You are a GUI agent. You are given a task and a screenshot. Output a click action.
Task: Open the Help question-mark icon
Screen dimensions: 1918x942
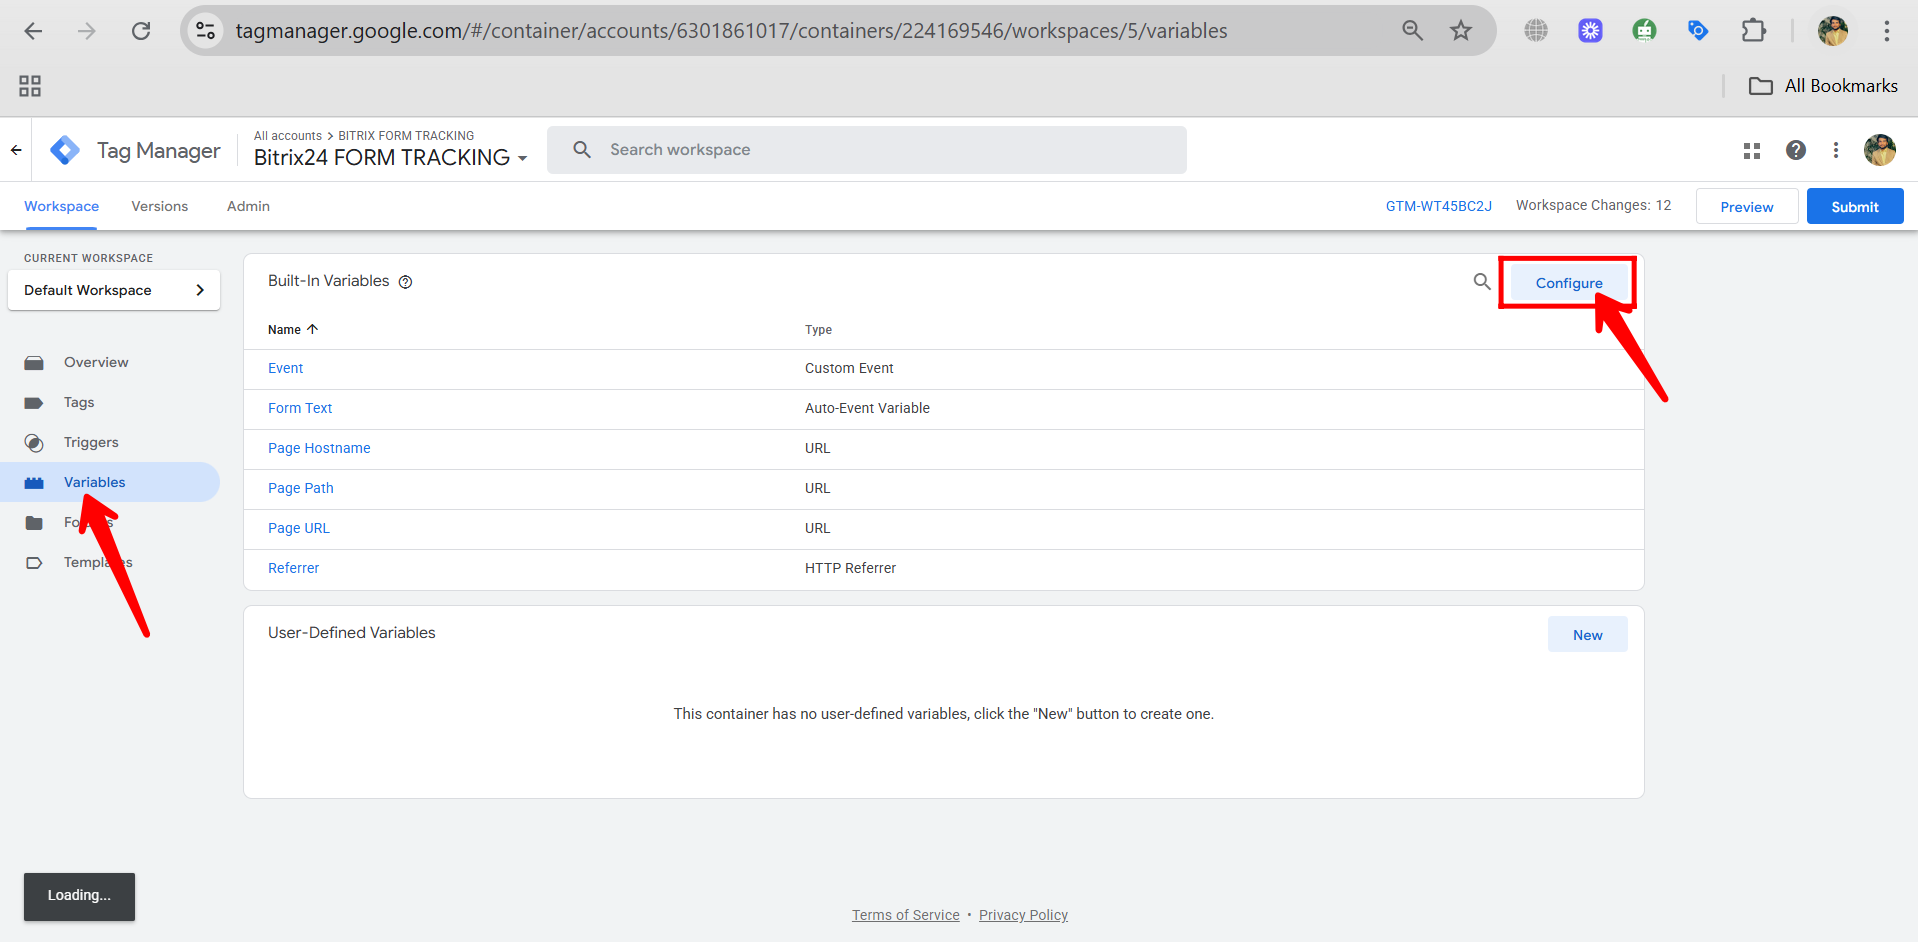pos(1796,150)
